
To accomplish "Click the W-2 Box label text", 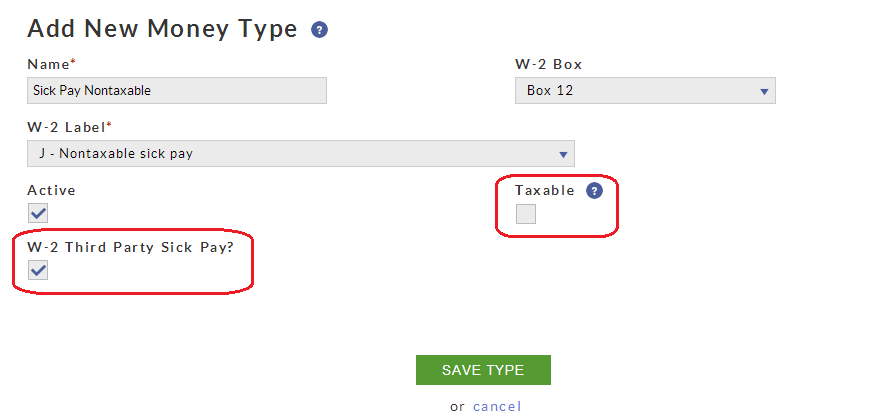I will (x=548, y=64).
